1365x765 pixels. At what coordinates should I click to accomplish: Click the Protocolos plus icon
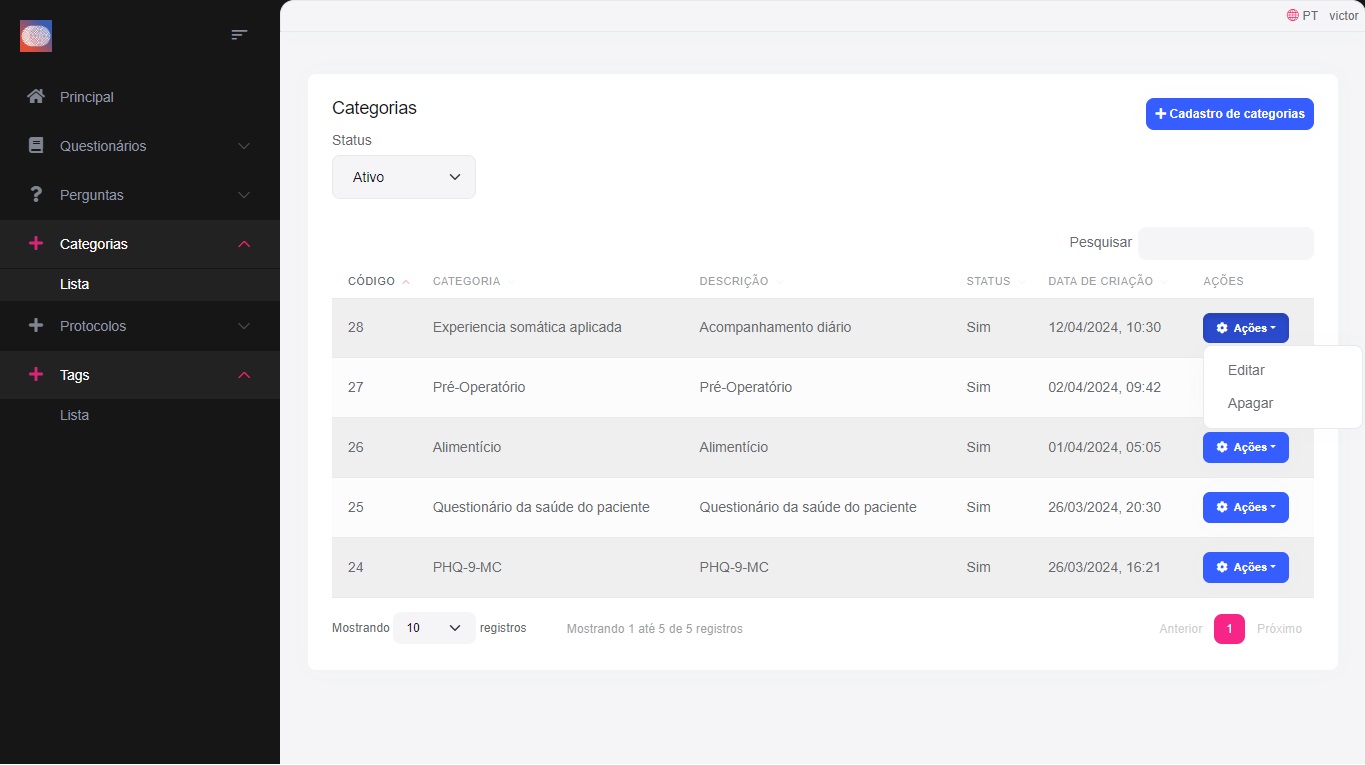tap(36, 326)
